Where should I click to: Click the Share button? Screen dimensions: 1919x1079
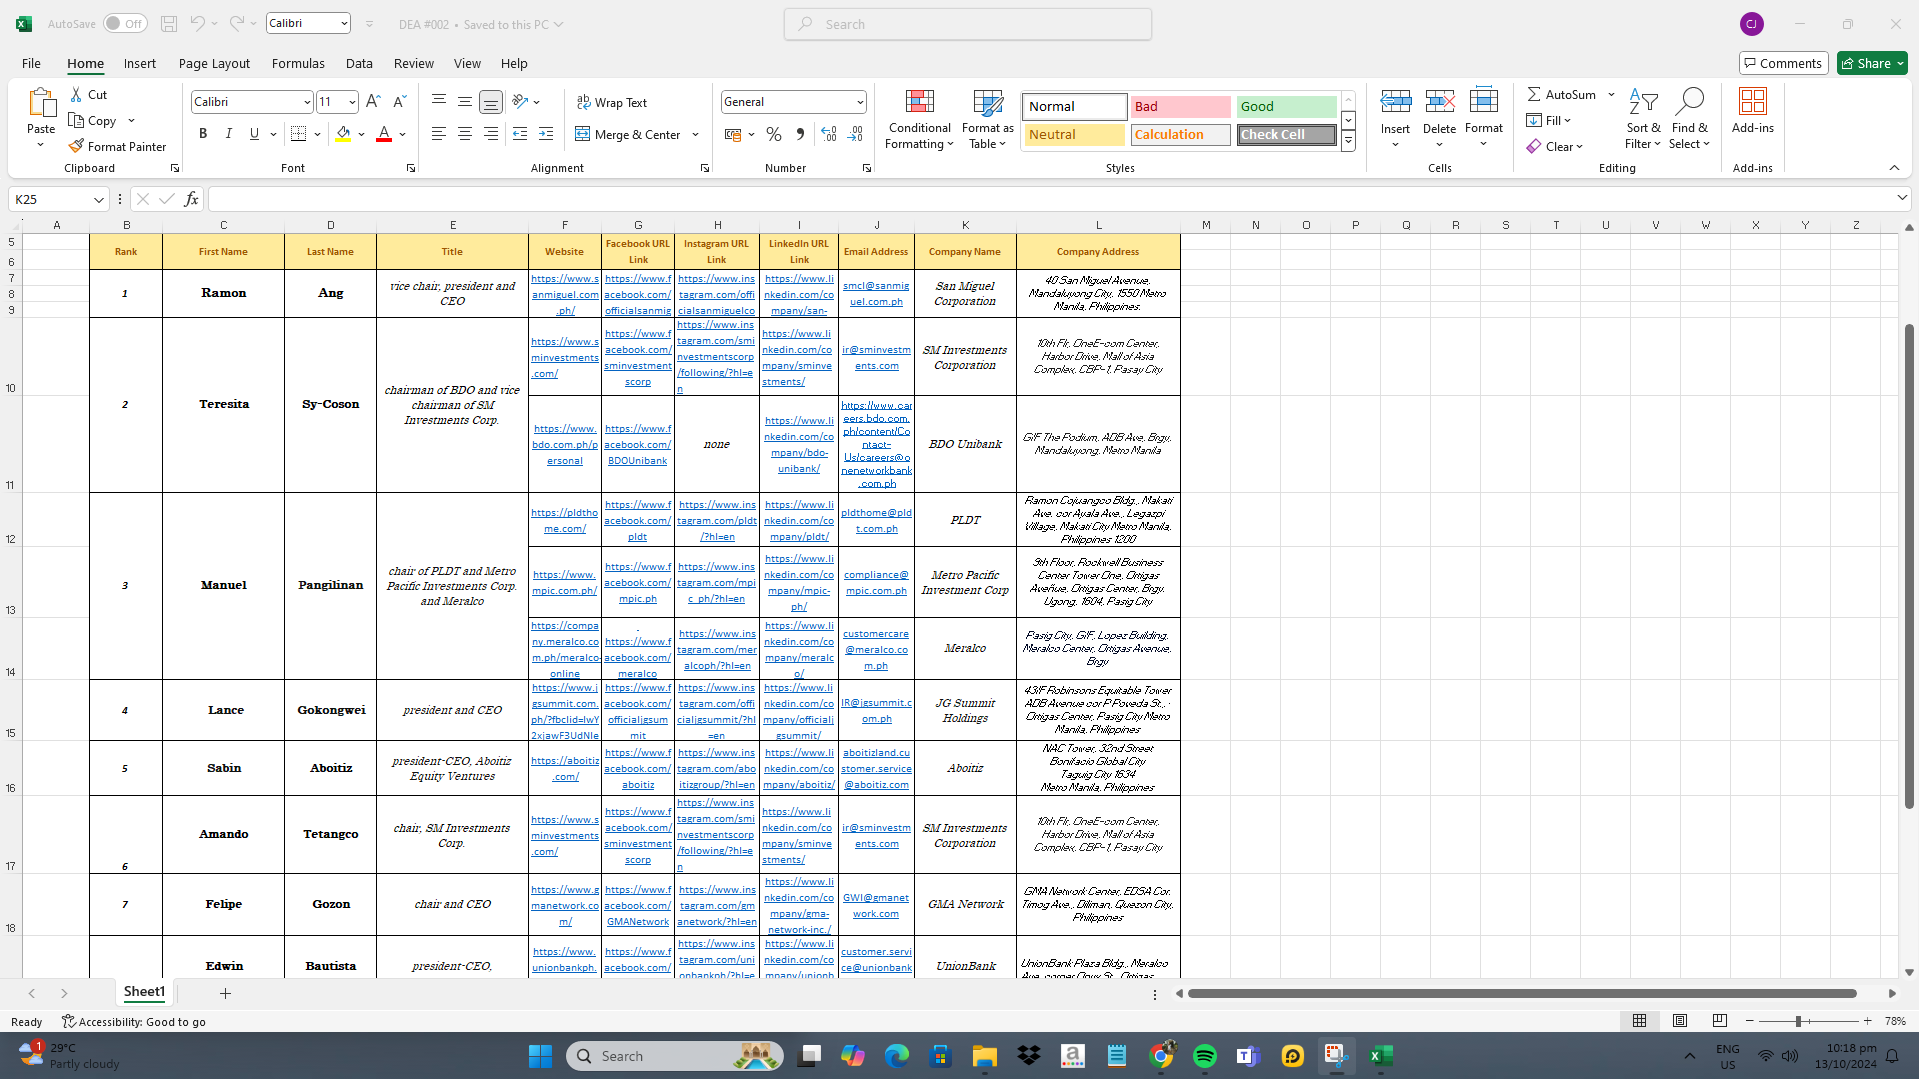pos(1872,63)
